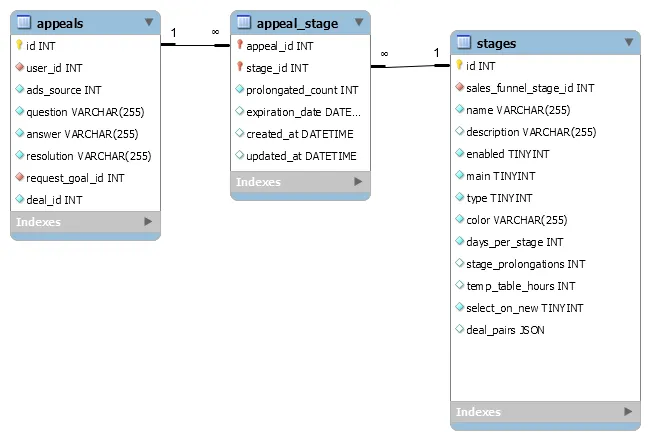This screenshot has height=440, width=650.
Task: Select the enabled TINYINT column text
Action: 508,154
